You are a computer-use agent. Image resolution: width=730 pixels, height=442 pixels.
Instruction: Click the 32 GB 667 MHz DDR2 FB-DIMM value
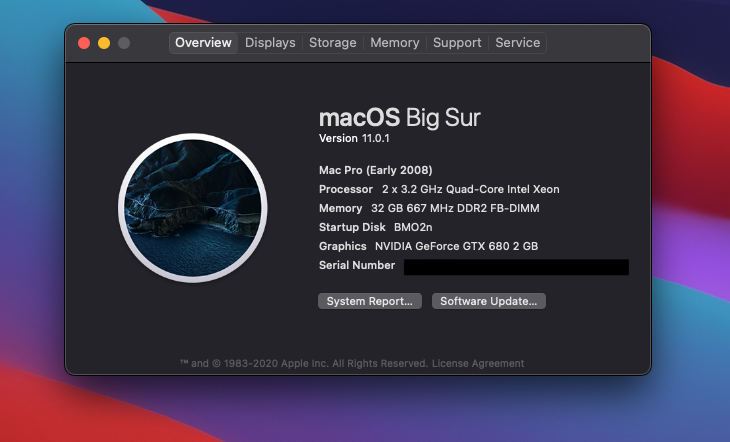(x=455, y=208)
